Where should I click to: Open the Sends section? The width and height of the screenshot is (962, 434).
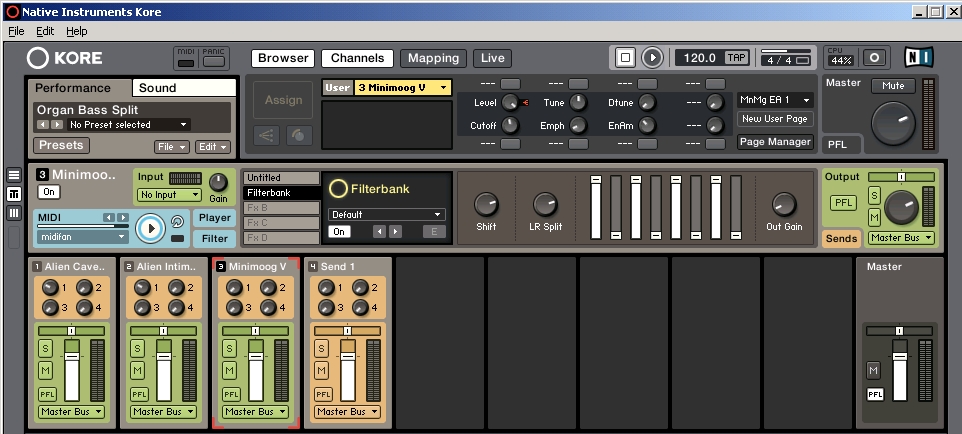(841, 238)
